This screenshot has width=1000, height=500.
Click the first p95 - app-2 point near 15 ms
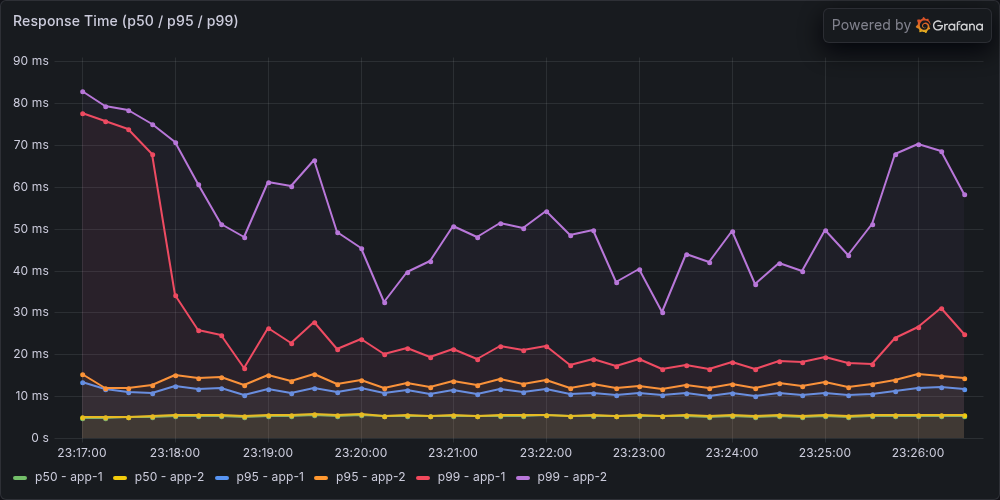pos(82,374)
